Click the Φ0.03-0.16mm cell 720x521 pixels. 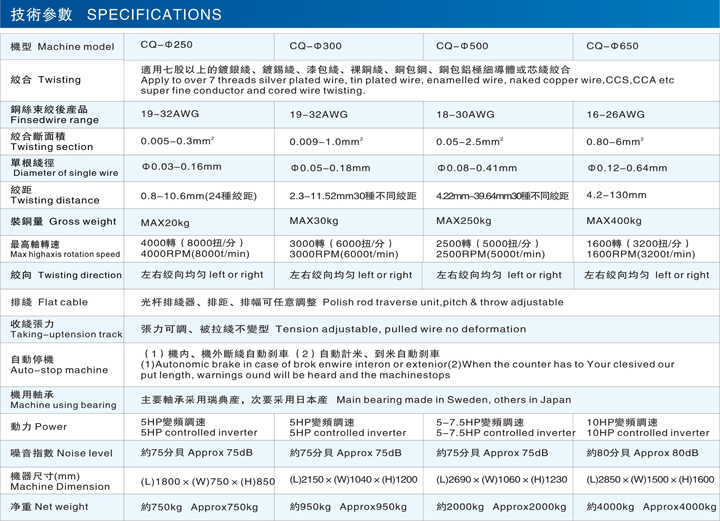click(x=181, y=167)
